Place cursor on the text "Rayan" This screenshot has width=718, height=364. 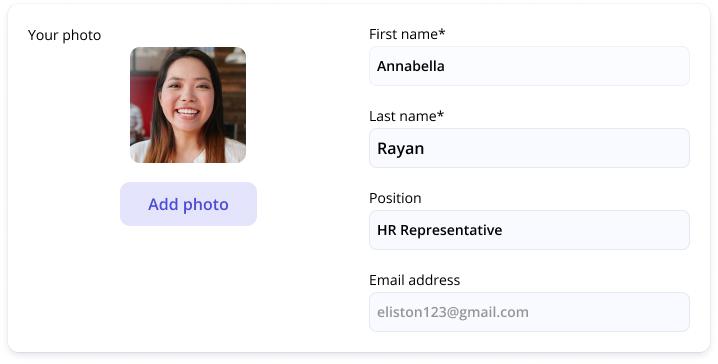click(x=401, y=148)
